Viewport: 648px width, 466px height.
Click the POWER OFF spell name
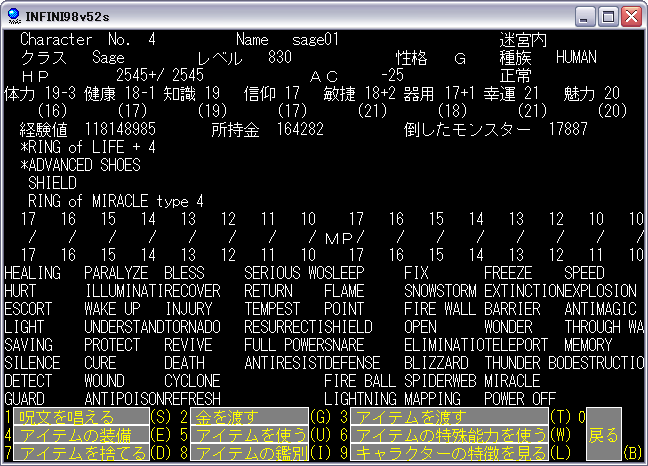click(x=520, y=399)
